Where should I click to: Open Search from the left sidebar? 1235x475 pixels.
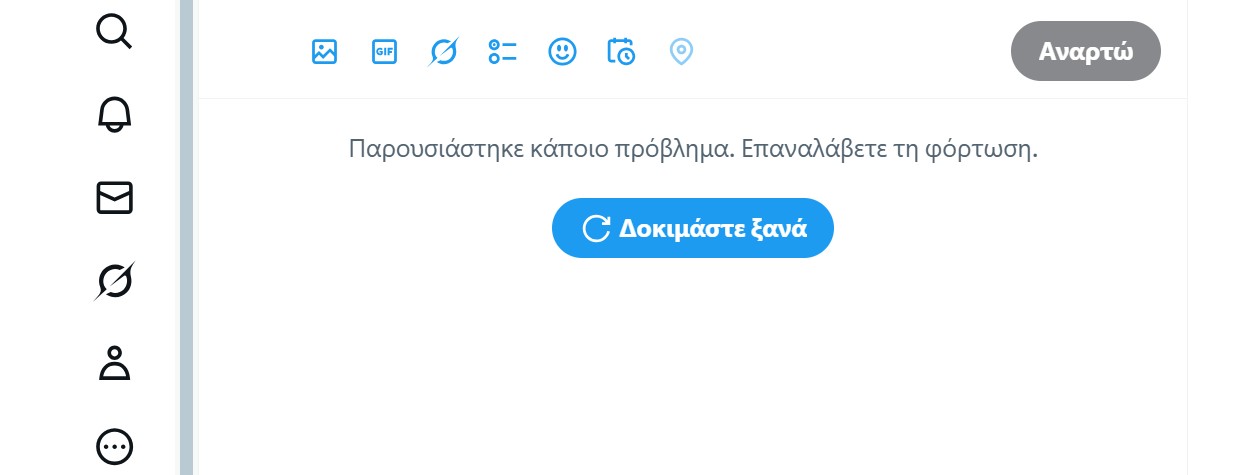click(114, 31)
